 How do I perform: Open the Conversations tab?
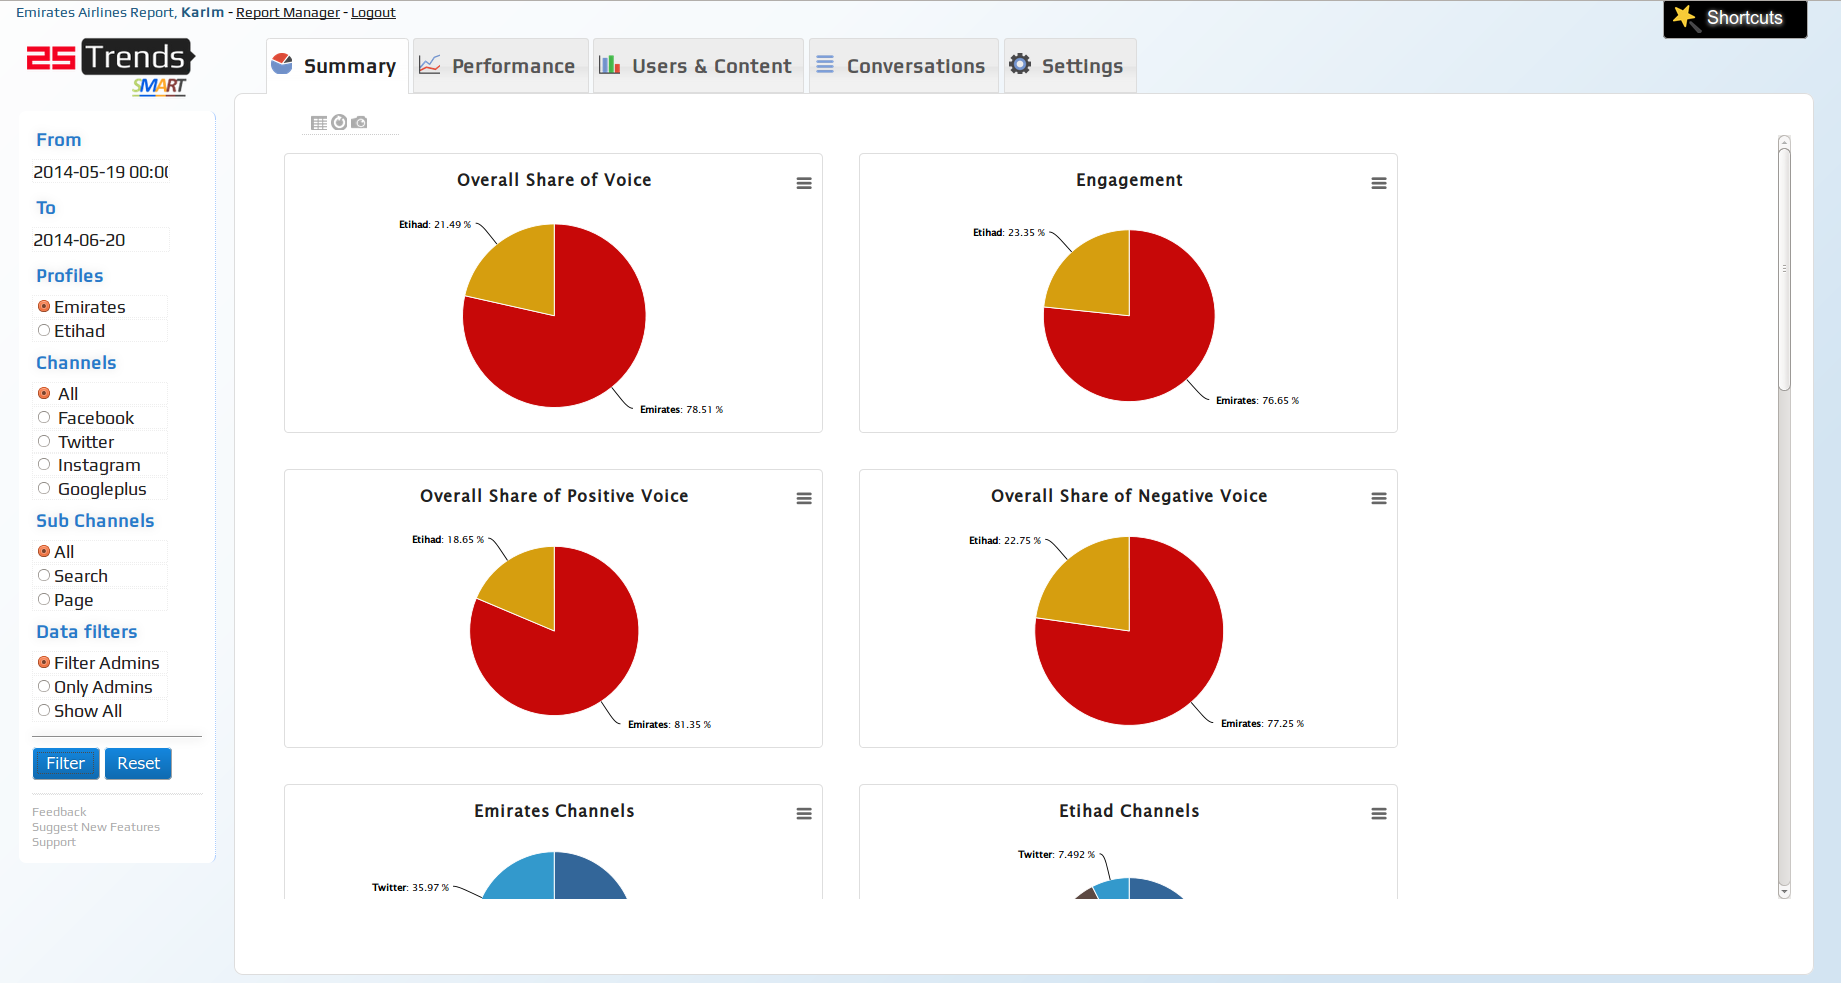click(x=903, y=66)
